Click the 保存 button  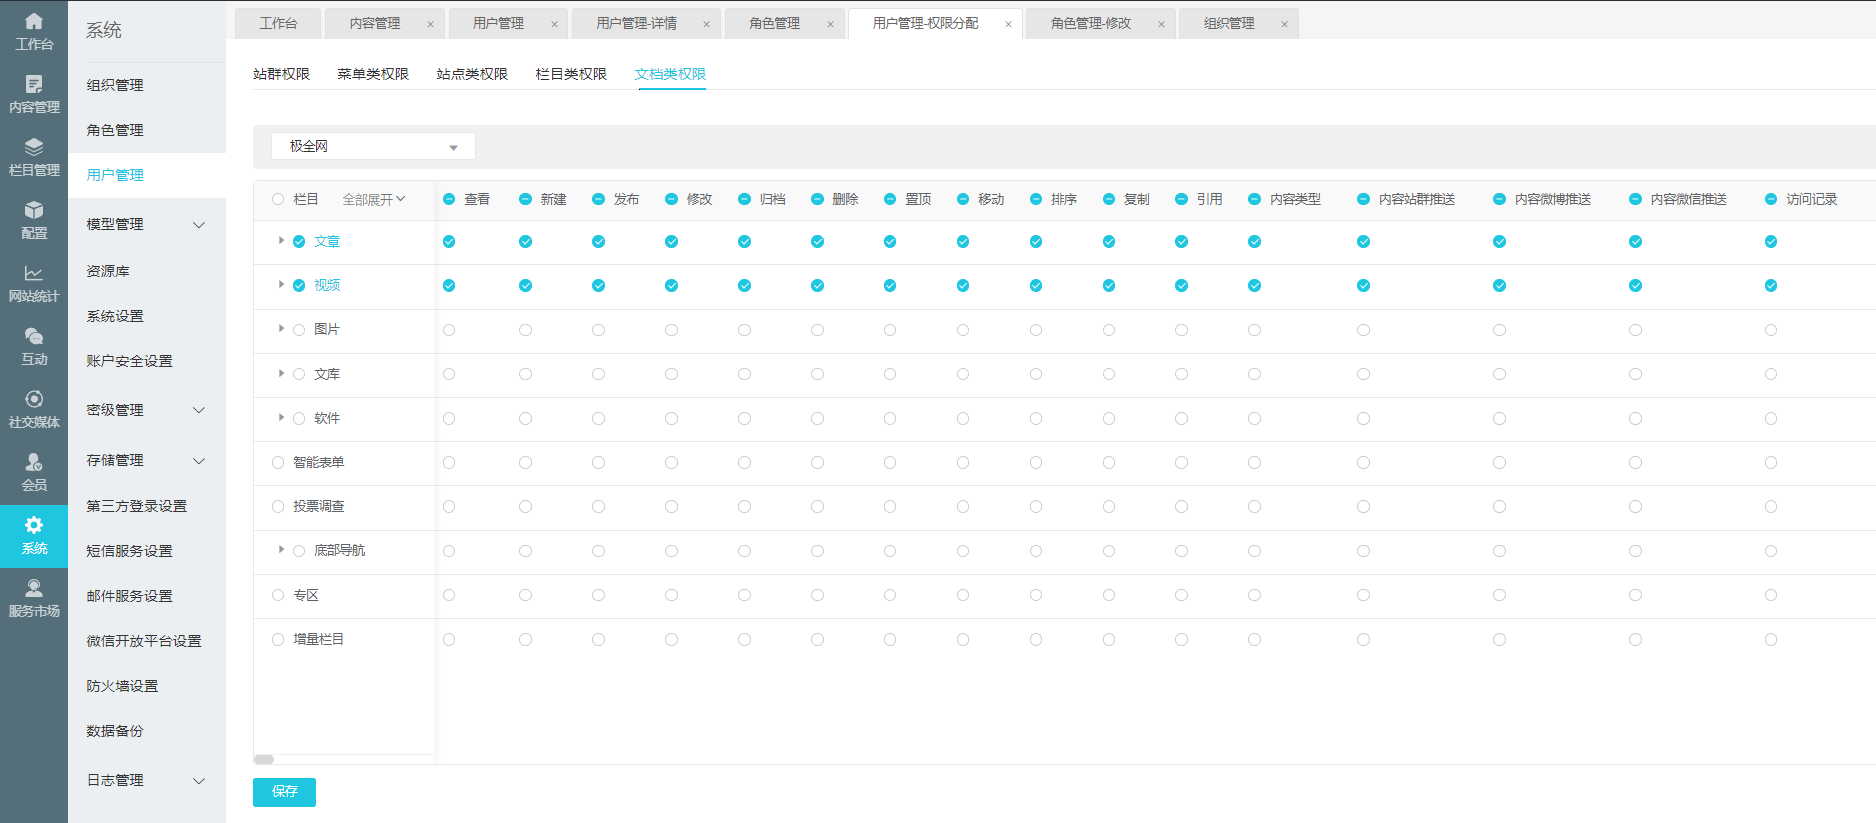(x=284, y=792)
